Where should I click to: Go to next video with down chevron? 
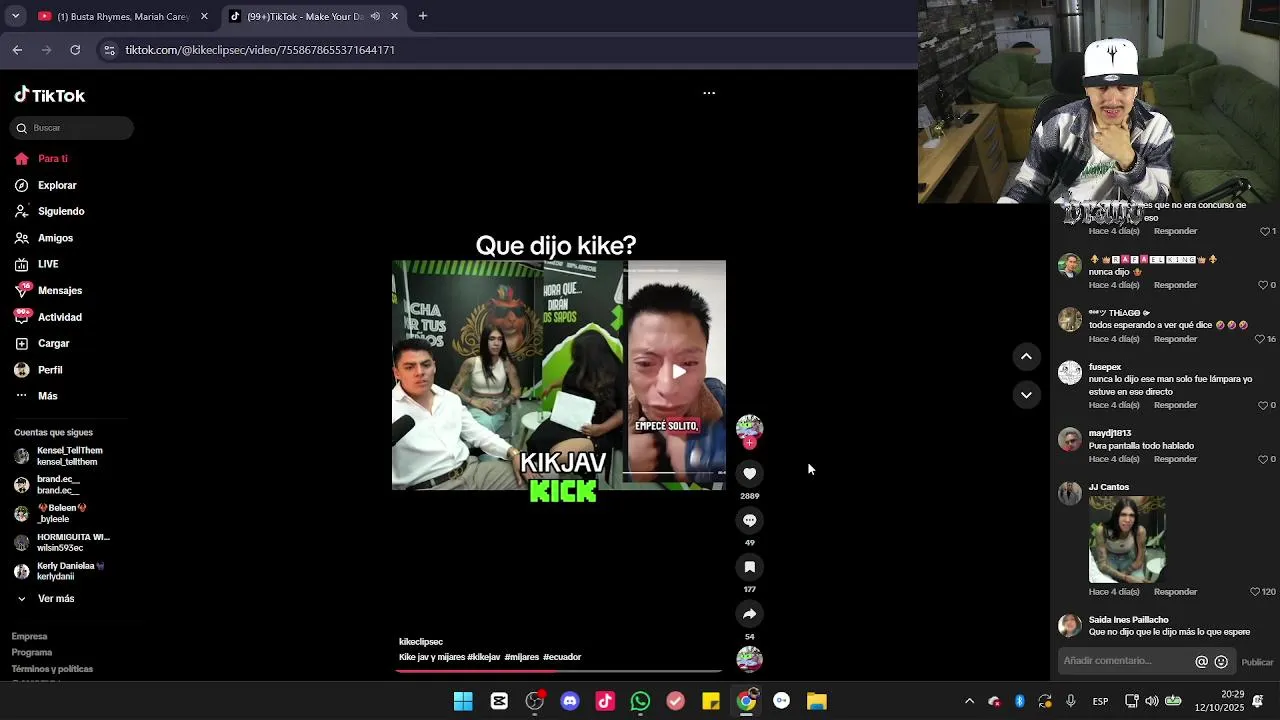[1026, 395]
